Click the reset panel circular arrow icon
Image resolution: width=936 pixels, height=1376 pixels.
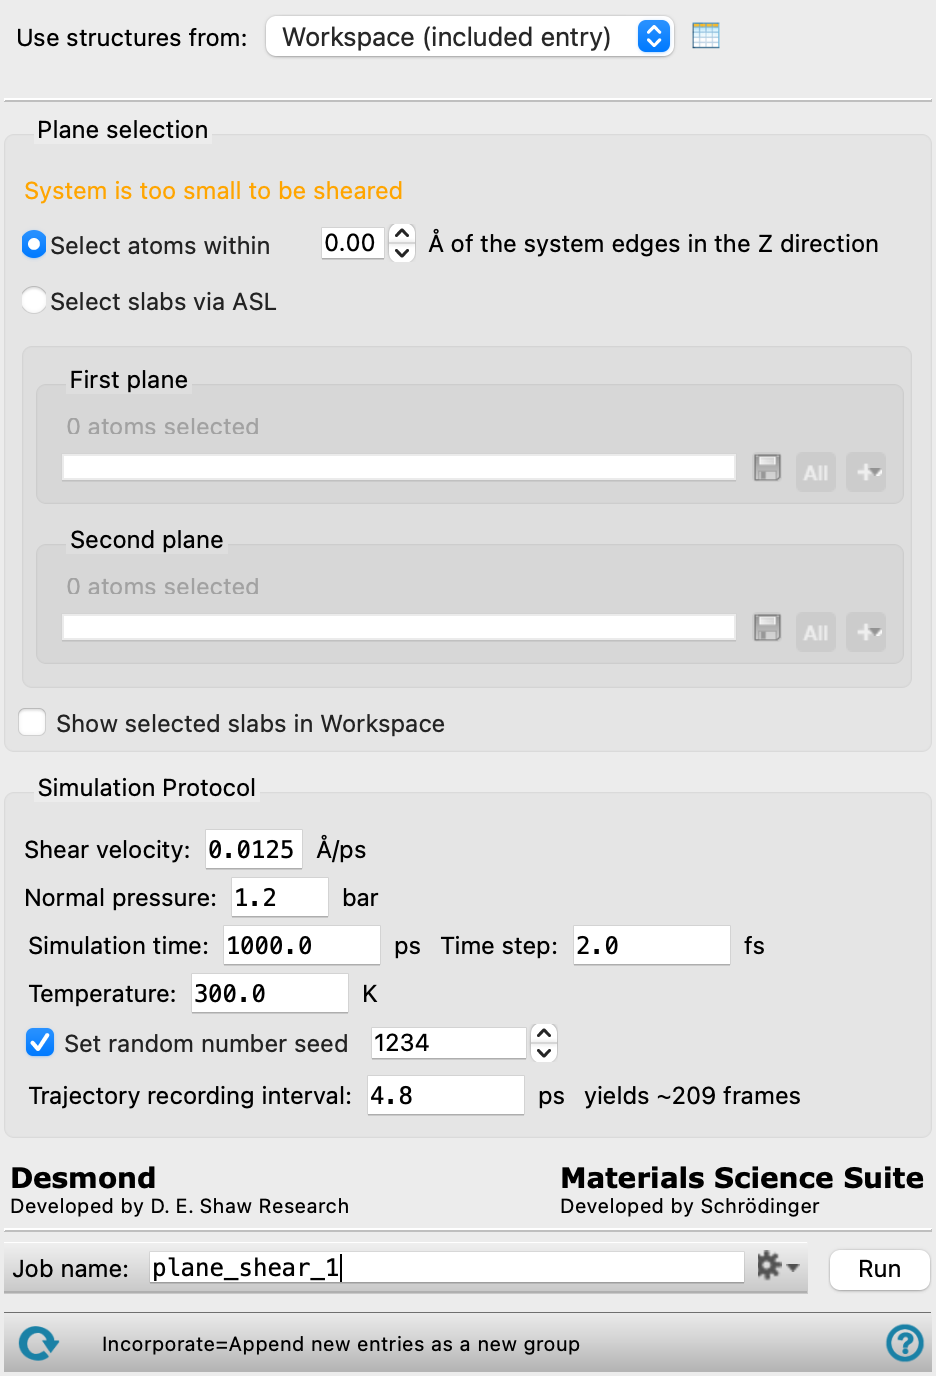(38, 1343)
